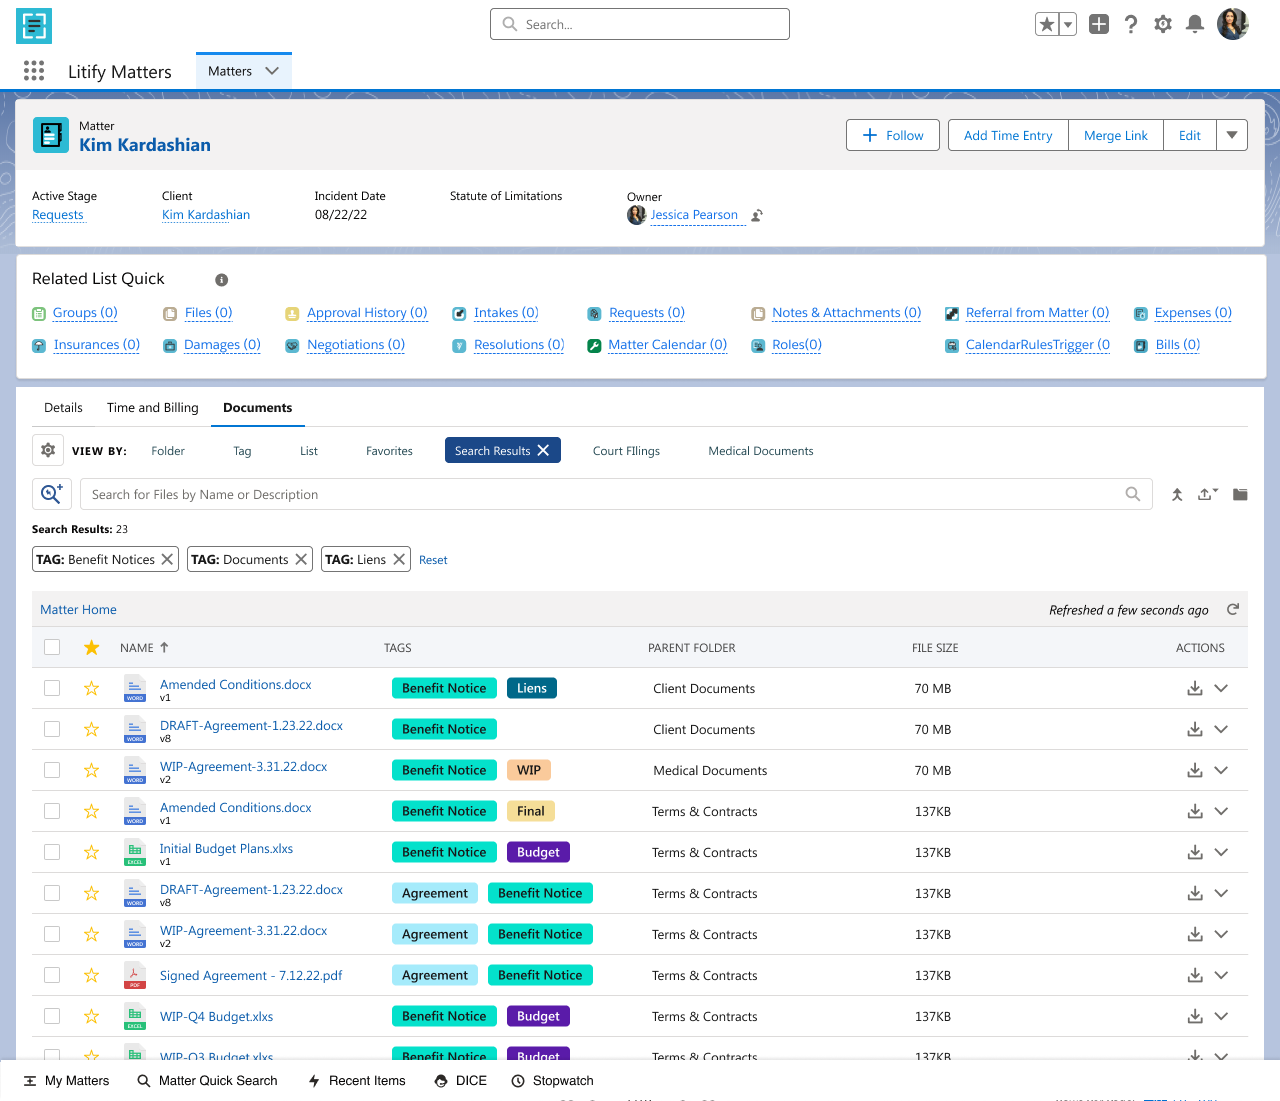
Task: Remove the Liens tag filter
Action: (x=399, y=559)
